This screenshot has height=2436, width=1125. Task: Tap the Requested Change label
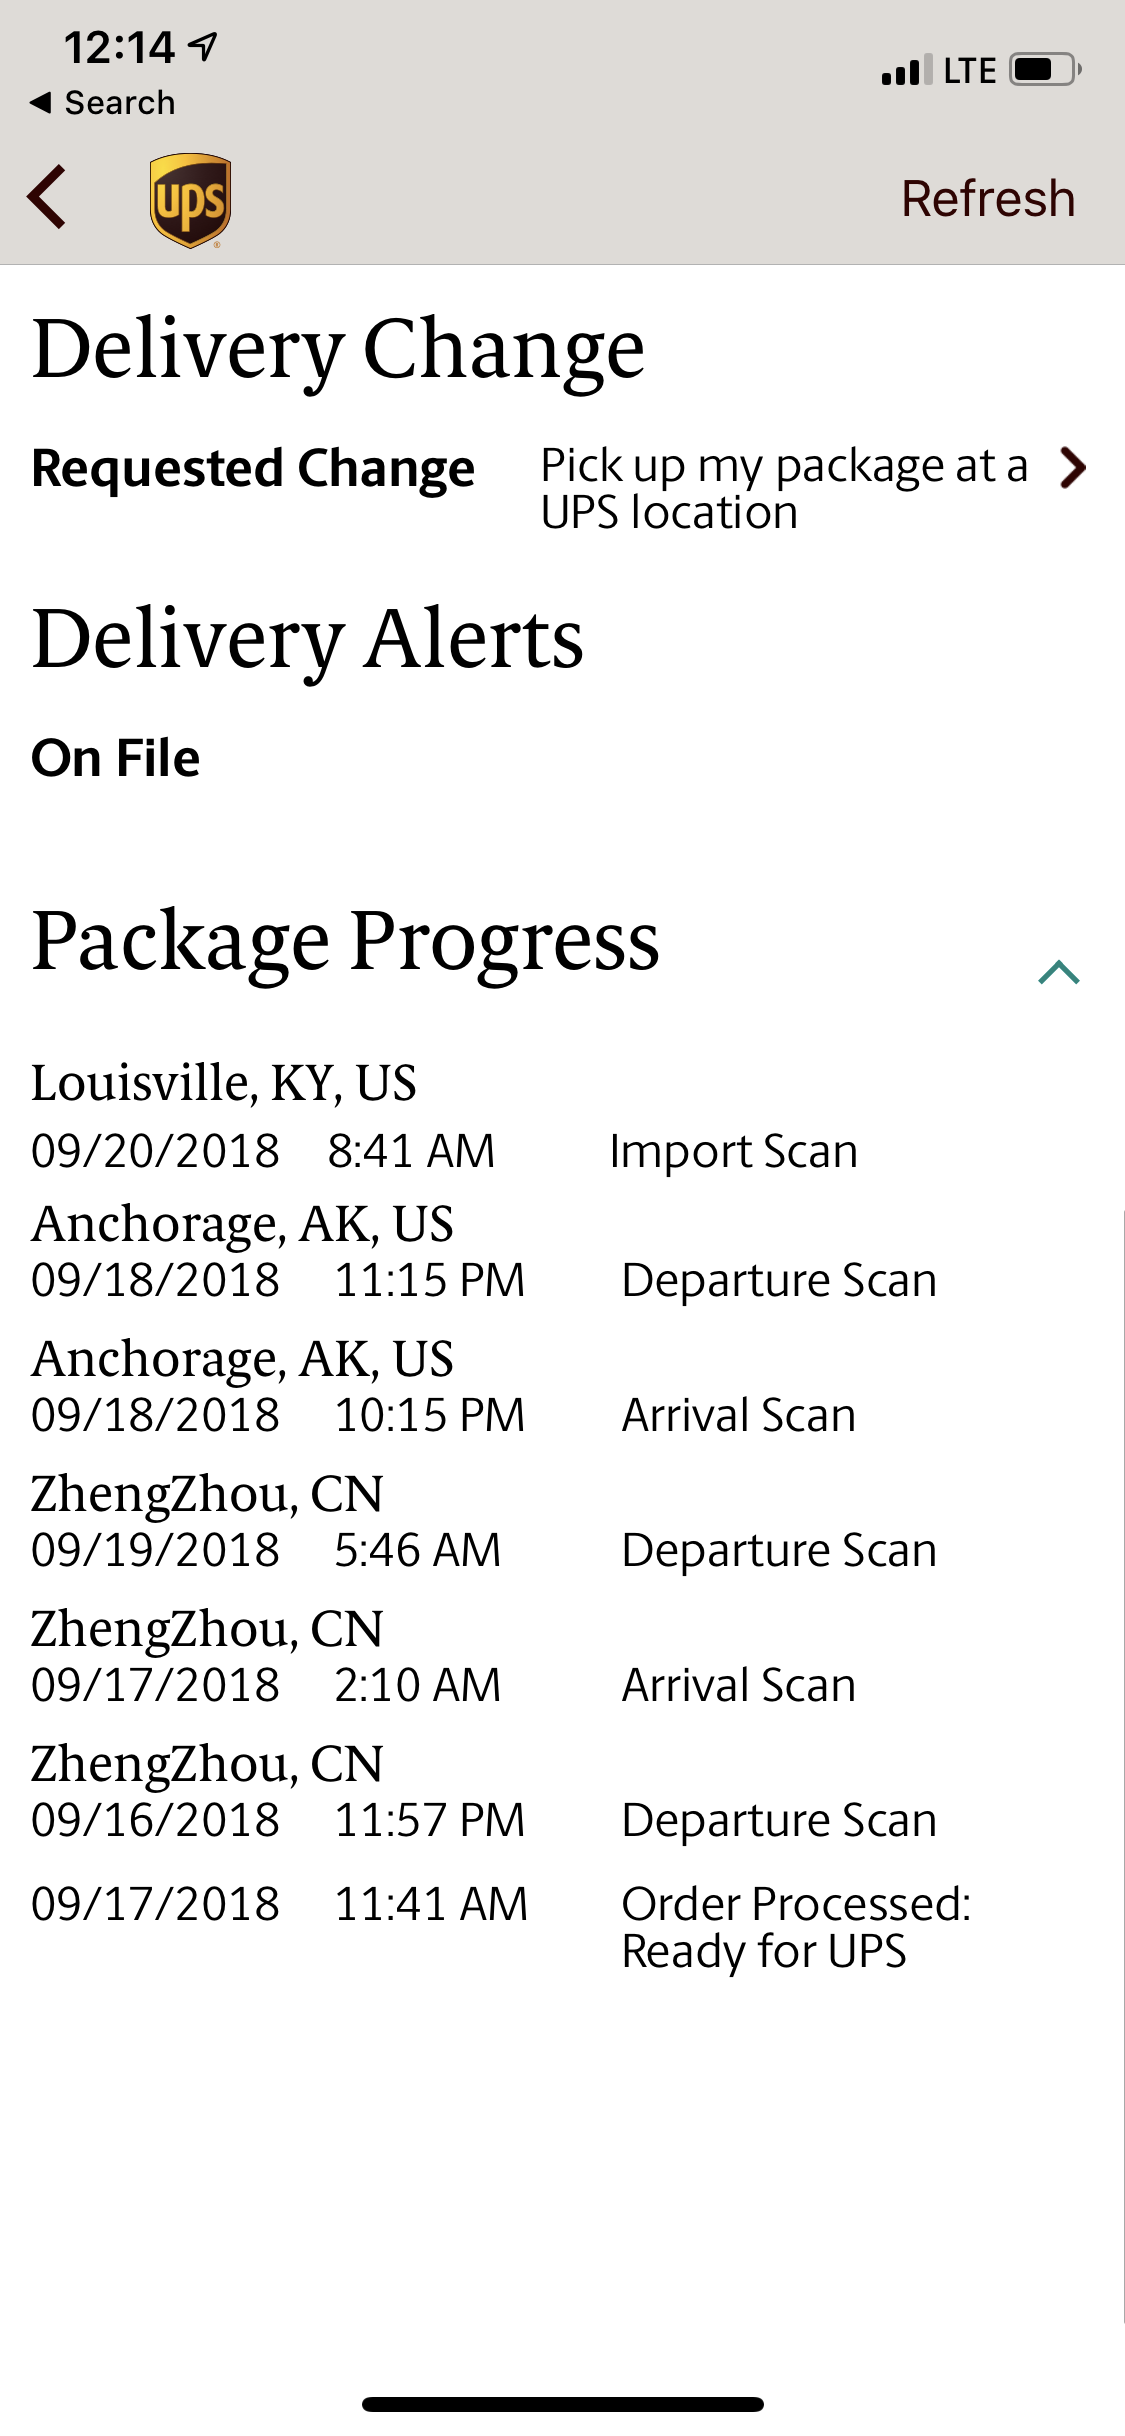click(x=253, y=468)
